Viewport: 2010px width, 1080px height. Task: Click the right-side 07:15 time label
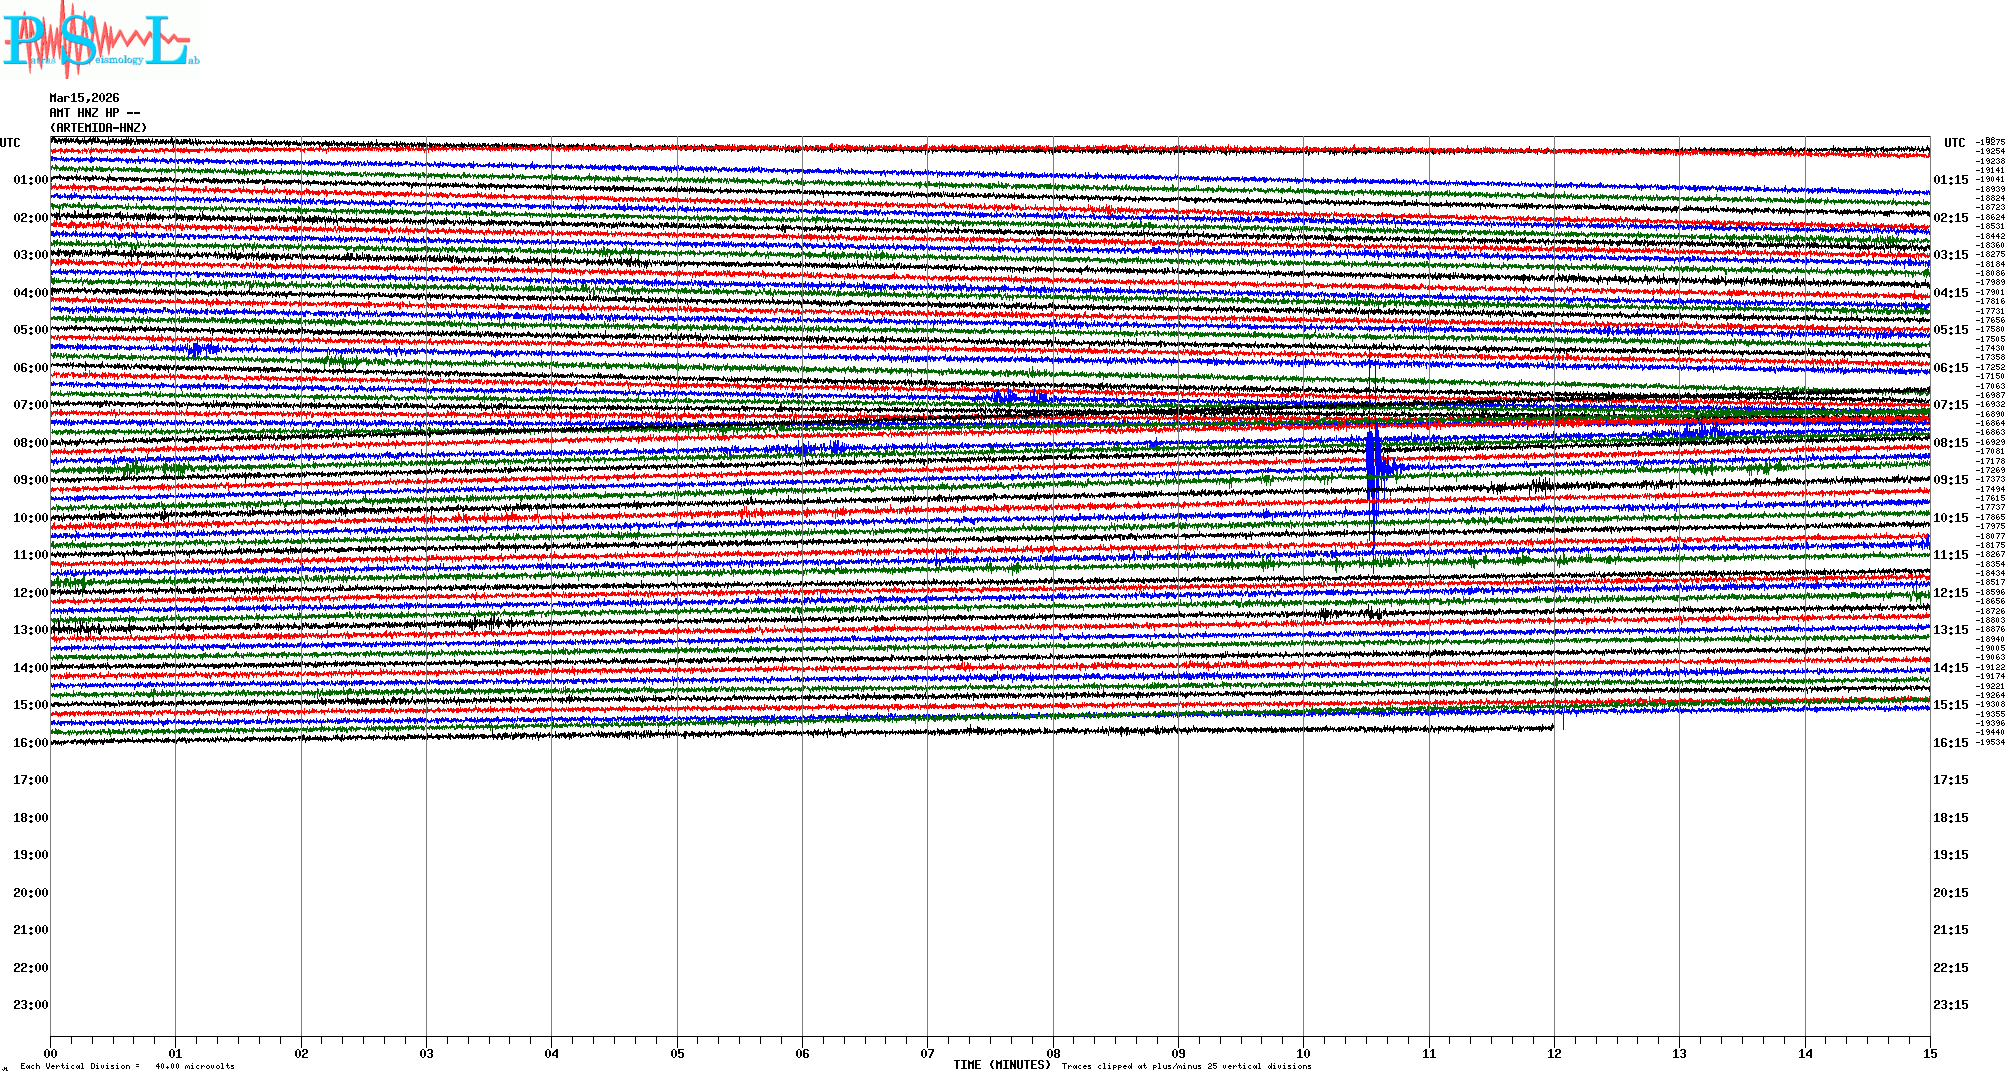pyautogui.click(x=1950, y=405)
